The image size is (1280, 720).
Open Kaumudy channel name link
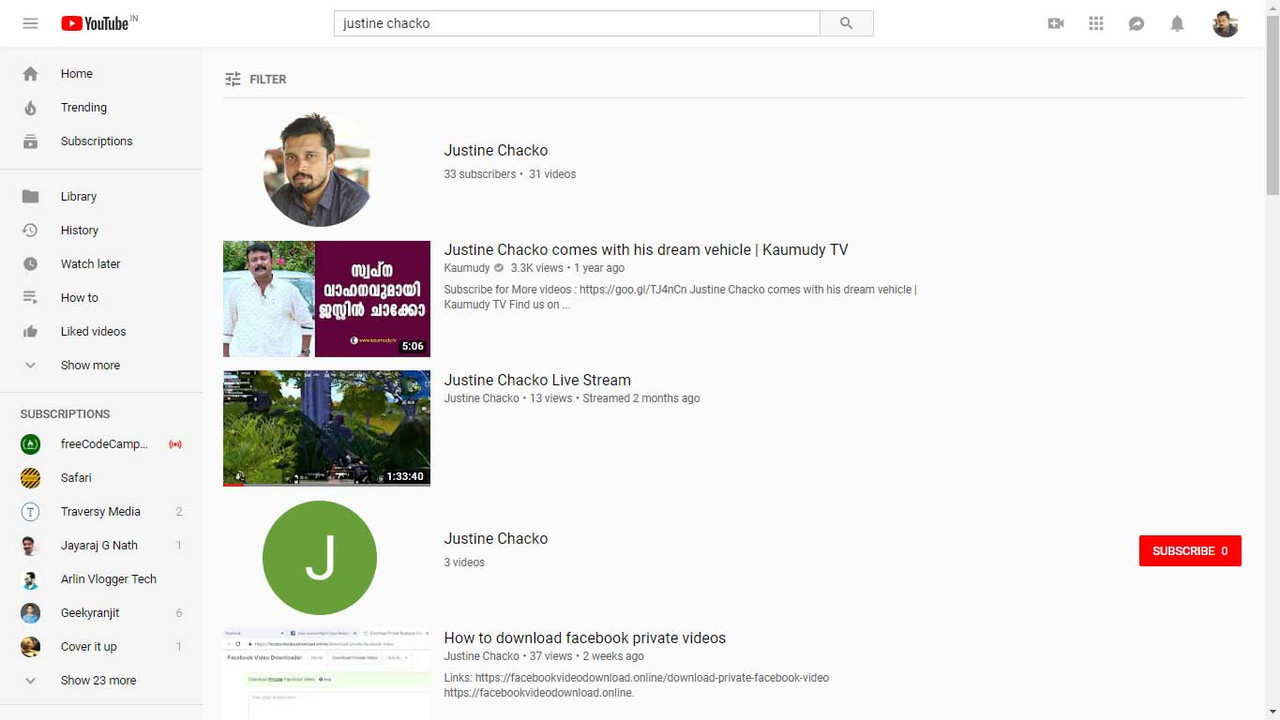point(467,268)
